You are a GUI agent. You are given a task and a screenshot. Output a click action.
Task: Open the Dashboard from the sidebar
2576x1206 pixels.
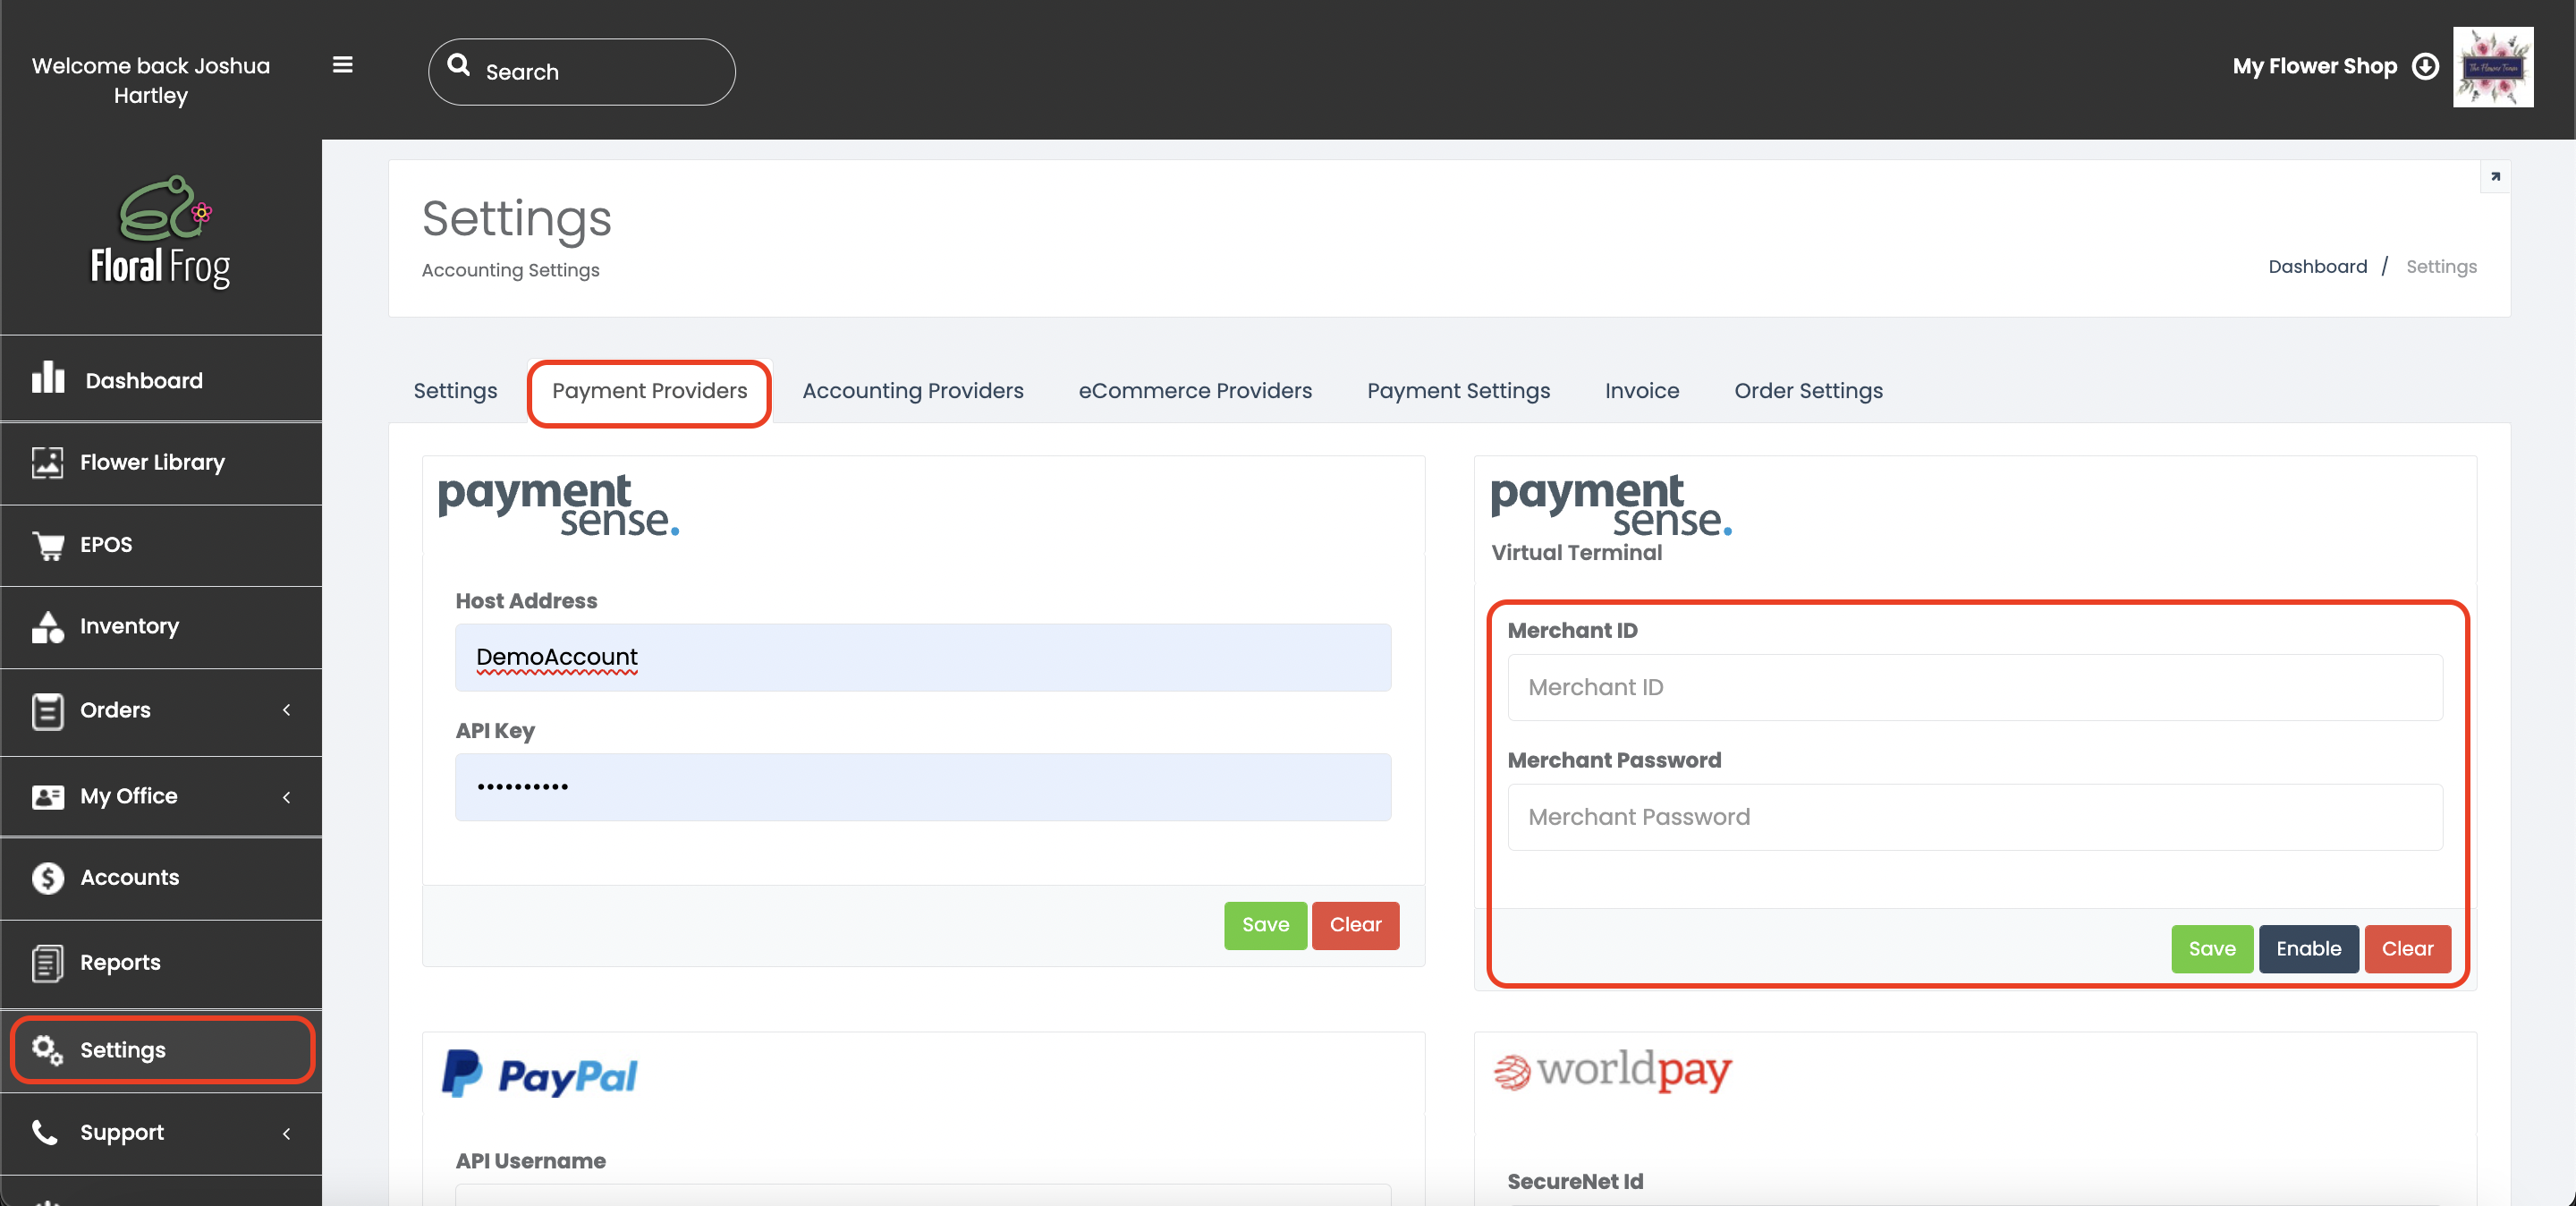pos(50,379)
